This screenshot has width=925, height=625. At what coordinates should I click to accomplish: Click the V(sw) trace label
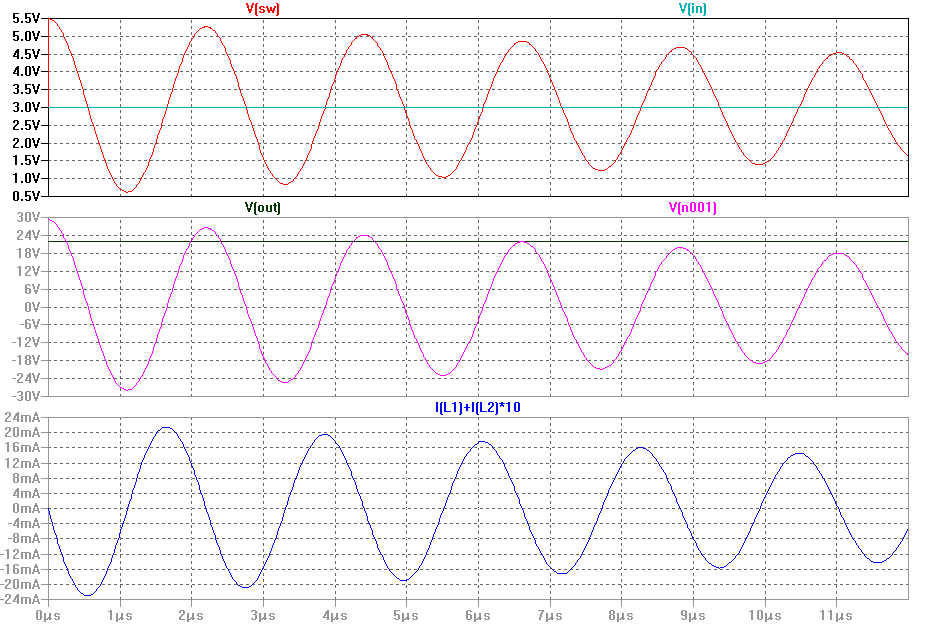coord(263,8)
